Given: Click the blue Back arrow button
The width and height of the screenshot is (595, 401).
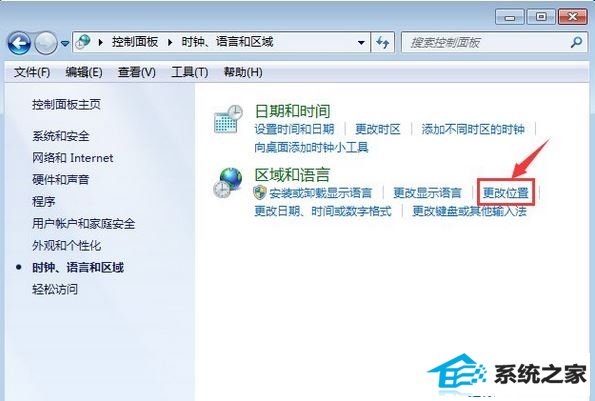Looking at the screenshot, I should 19,43.
